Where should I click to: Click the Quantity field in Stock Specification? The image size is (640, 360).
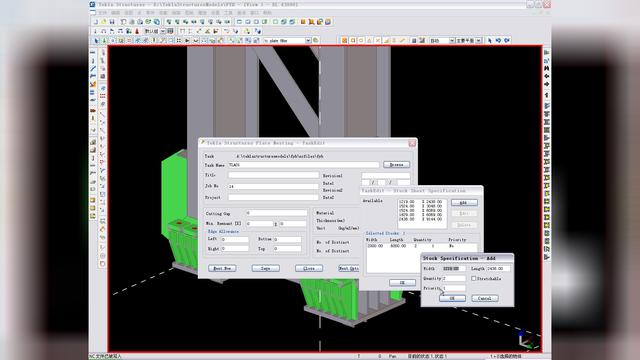(x=454, y=278)
